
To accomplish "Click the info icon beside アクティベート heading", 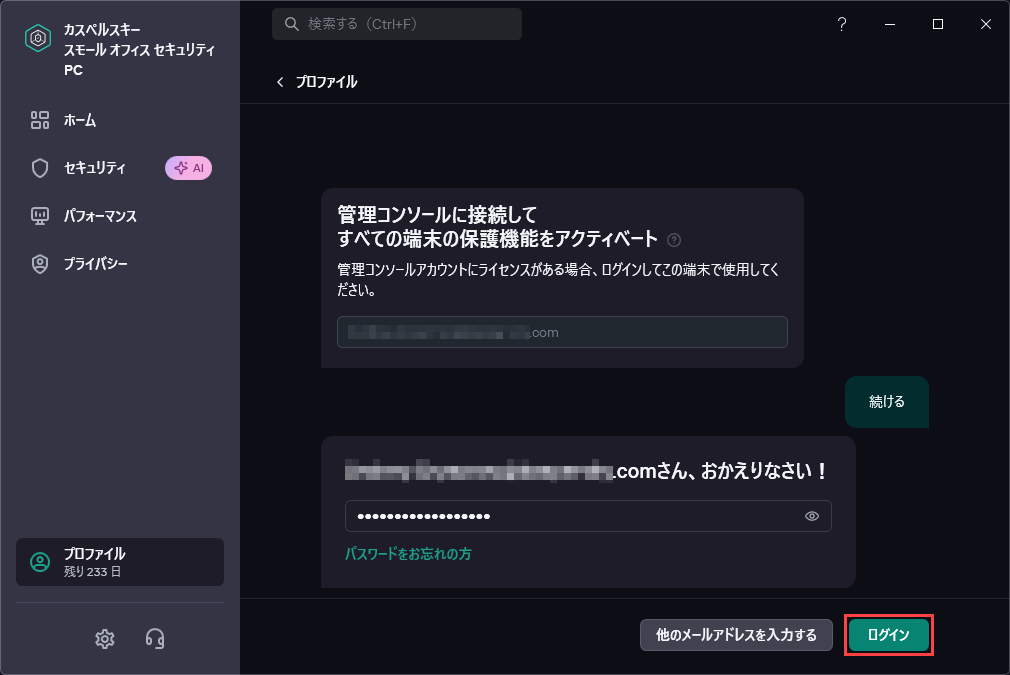I will coord(674,240).
